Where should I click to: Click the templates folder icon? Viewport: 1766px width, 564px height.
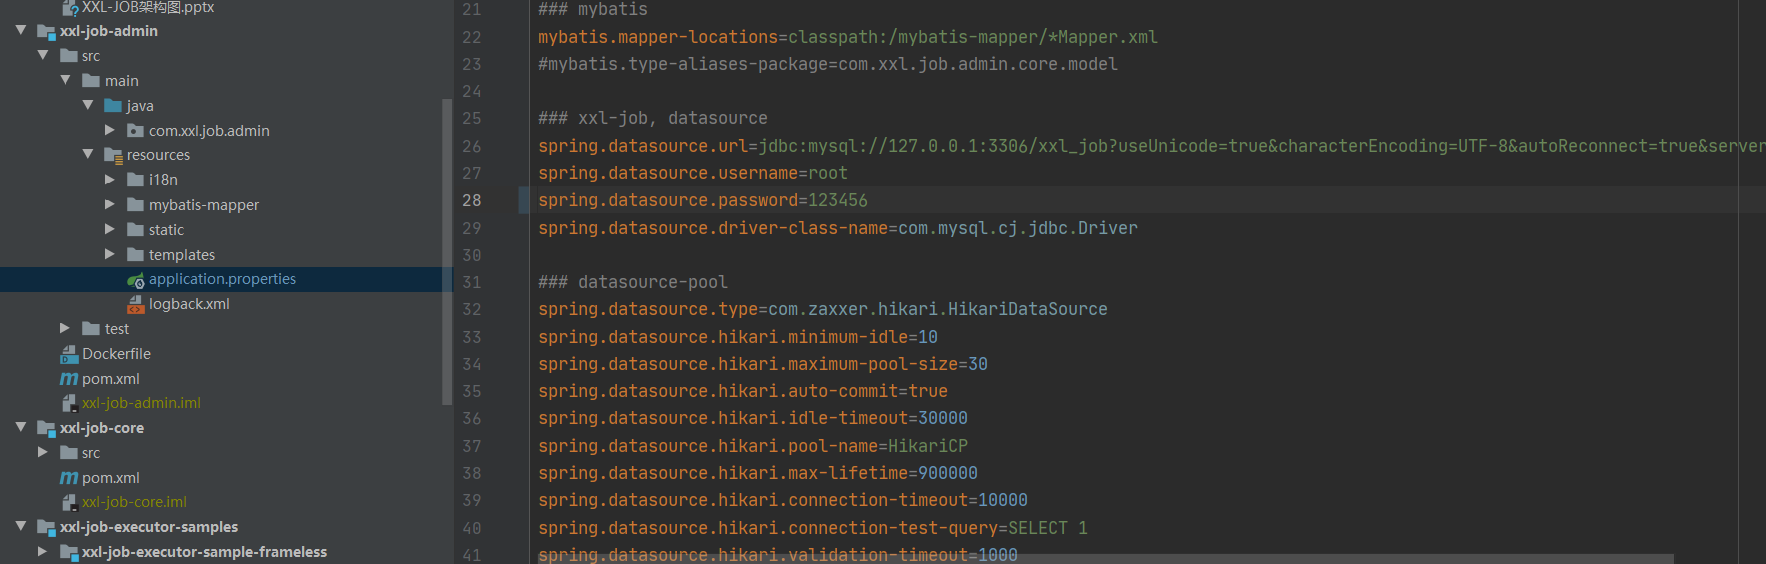[136, 254]
